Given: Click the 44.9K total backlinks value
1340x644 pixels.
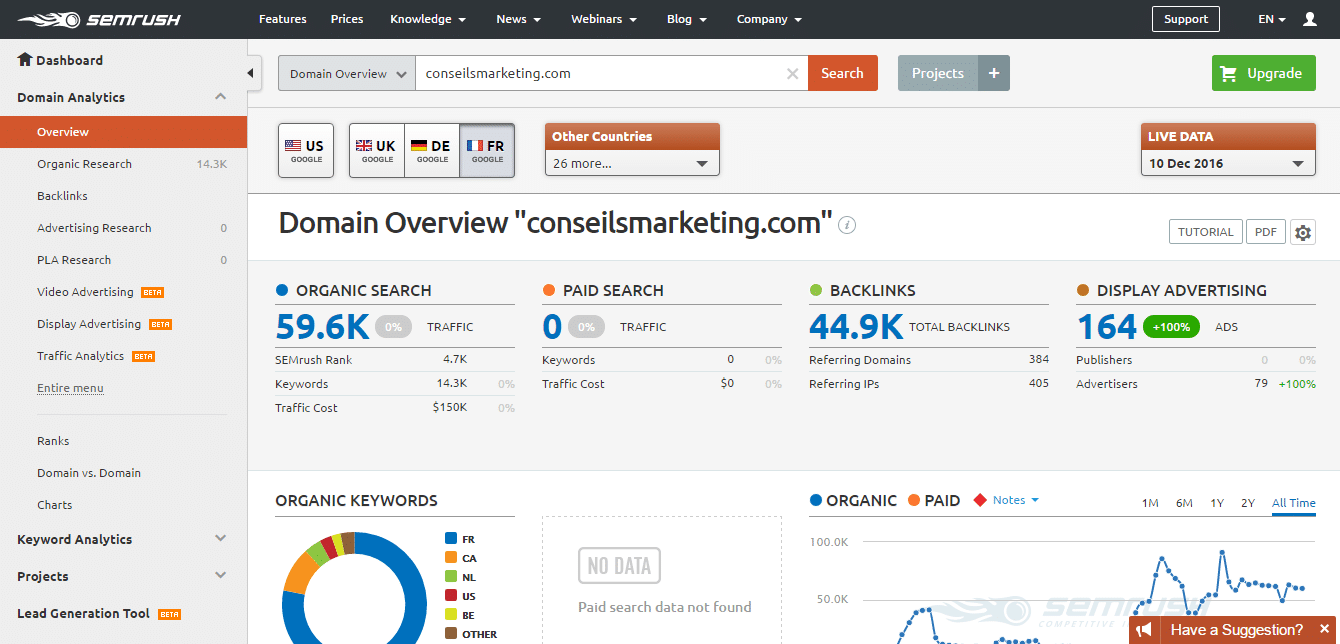Looking at the screenshot, I should click(x=857, y=327).
